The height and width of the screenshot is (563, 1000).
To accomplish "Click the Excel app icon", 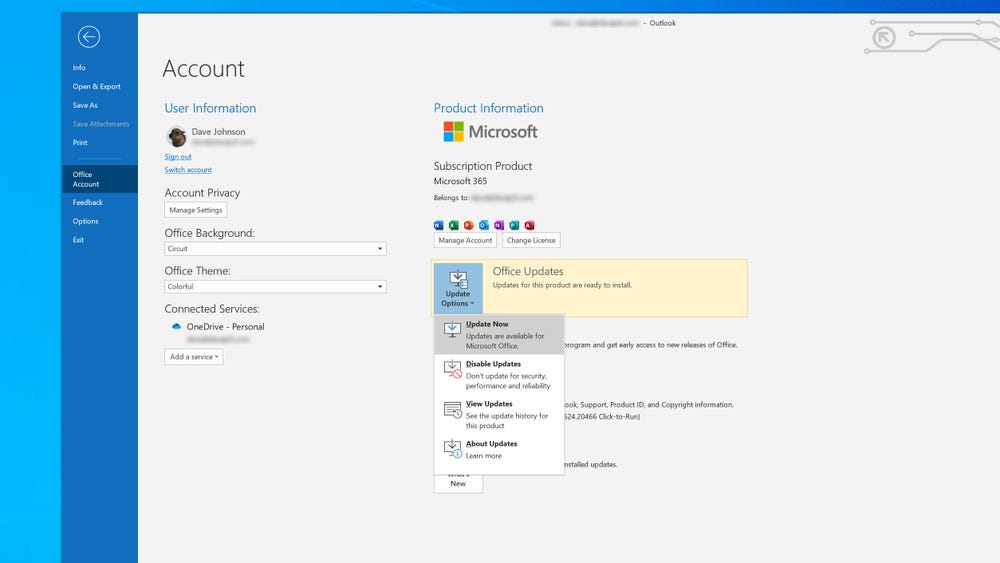I will click(454, 225).
